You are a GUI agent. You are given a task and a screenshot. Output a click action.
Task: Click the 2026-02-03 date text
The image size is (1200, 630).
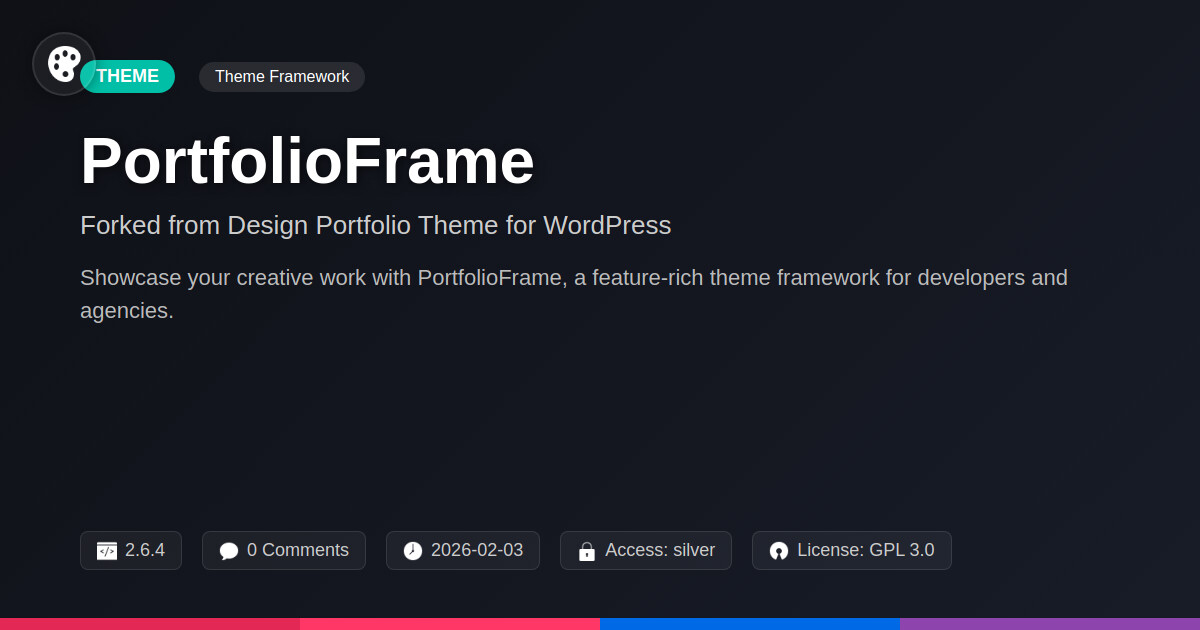pos(477,550)
